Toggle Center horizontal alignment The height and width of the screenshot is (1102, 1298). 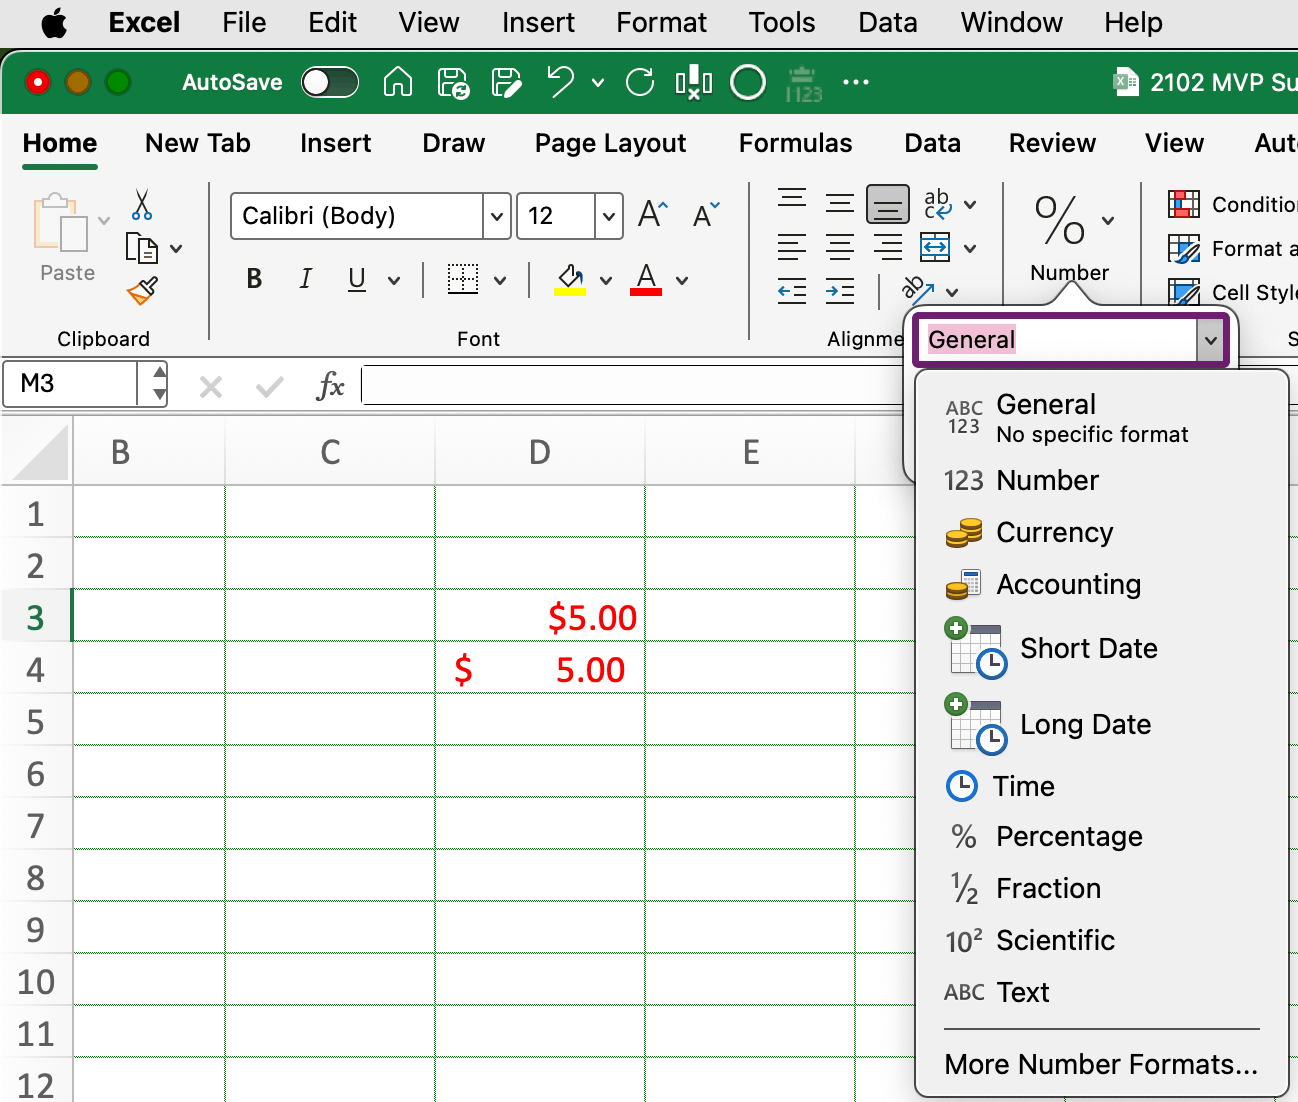tap(840, 247)
